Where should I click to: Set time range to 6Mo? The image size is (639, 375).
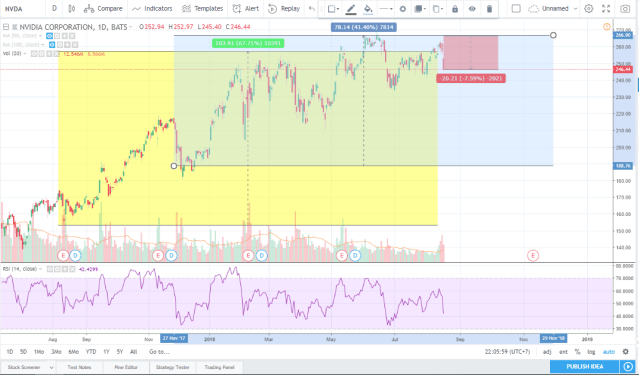[x=73, y=351]
